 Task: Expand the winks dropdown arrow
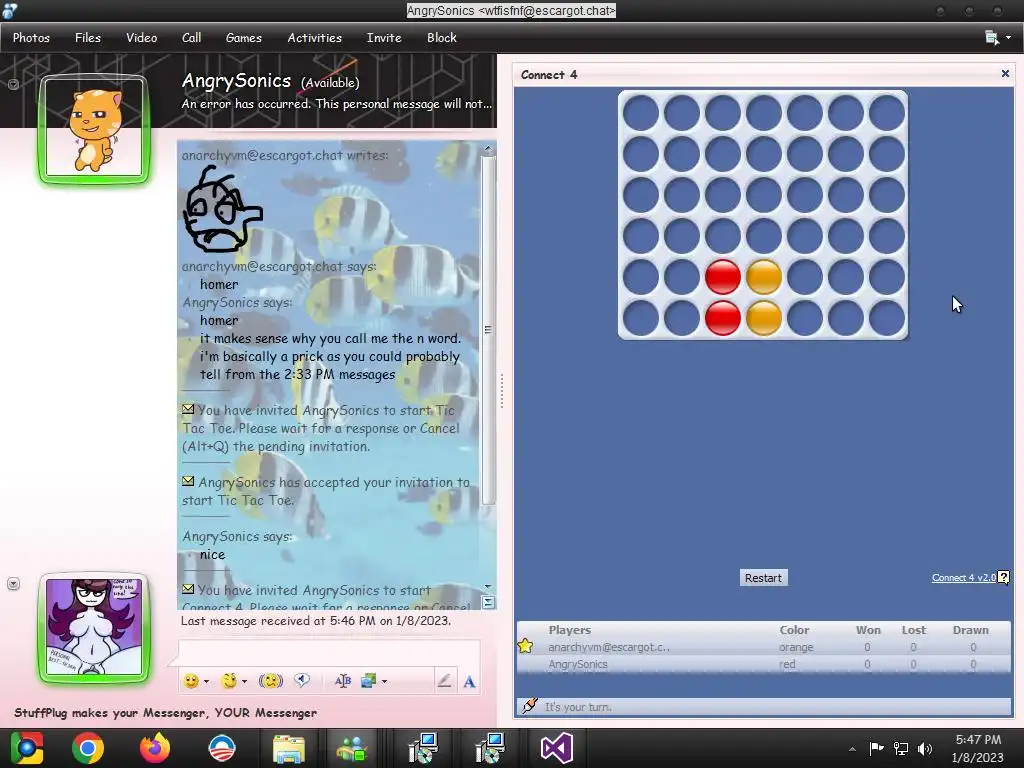pos(244,682)
